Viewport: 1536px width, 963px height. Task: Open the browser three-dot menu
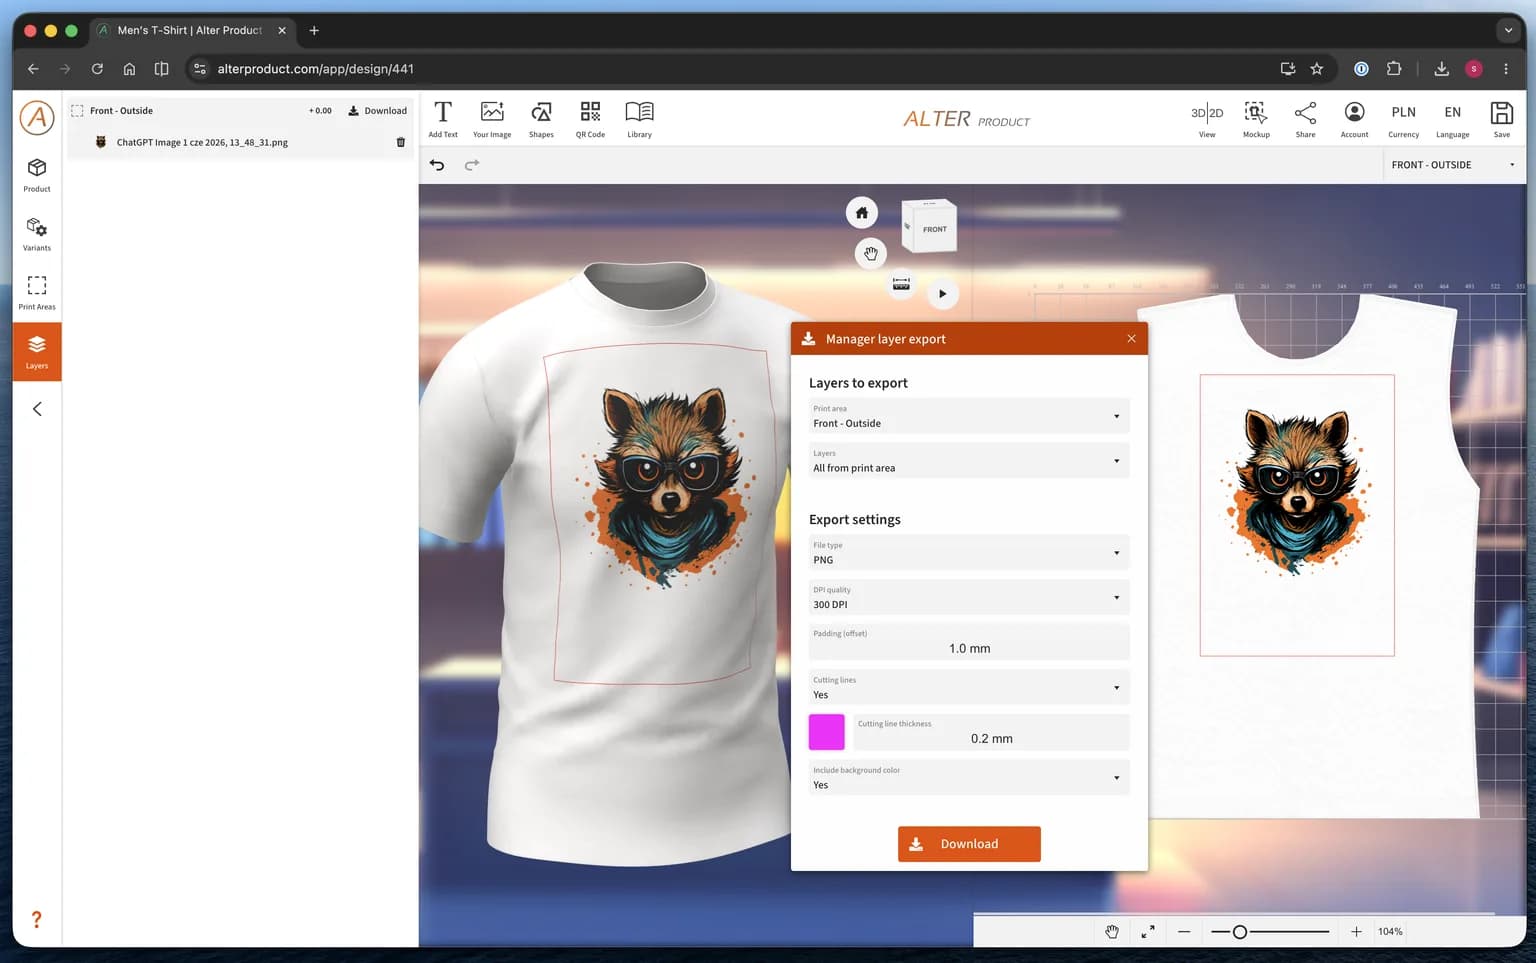1506,69
